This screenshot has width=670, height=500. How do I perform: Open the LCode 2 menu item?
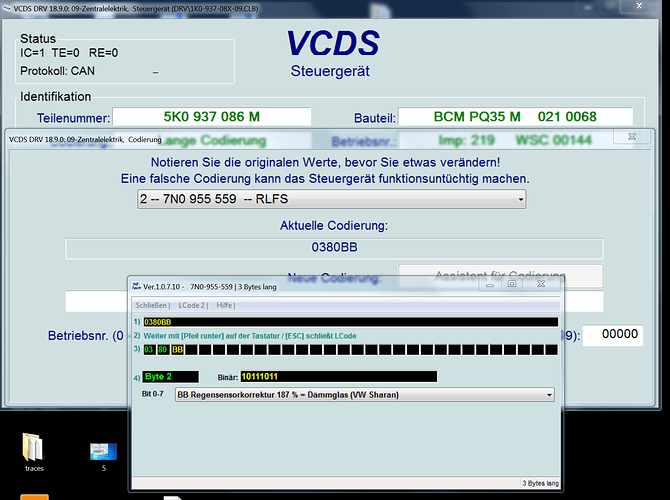click(192, 305)
